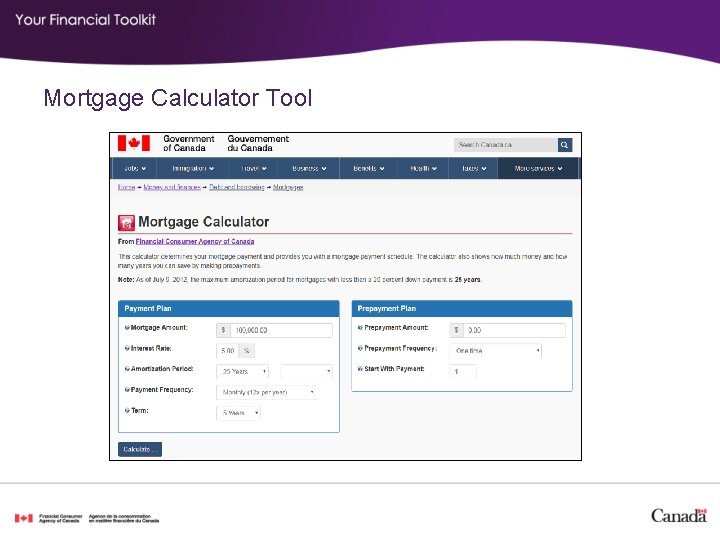Click the Mortgage Calculator Tool slide title
This screenshot has height=540, width=720.
click(x=178, y=98)
